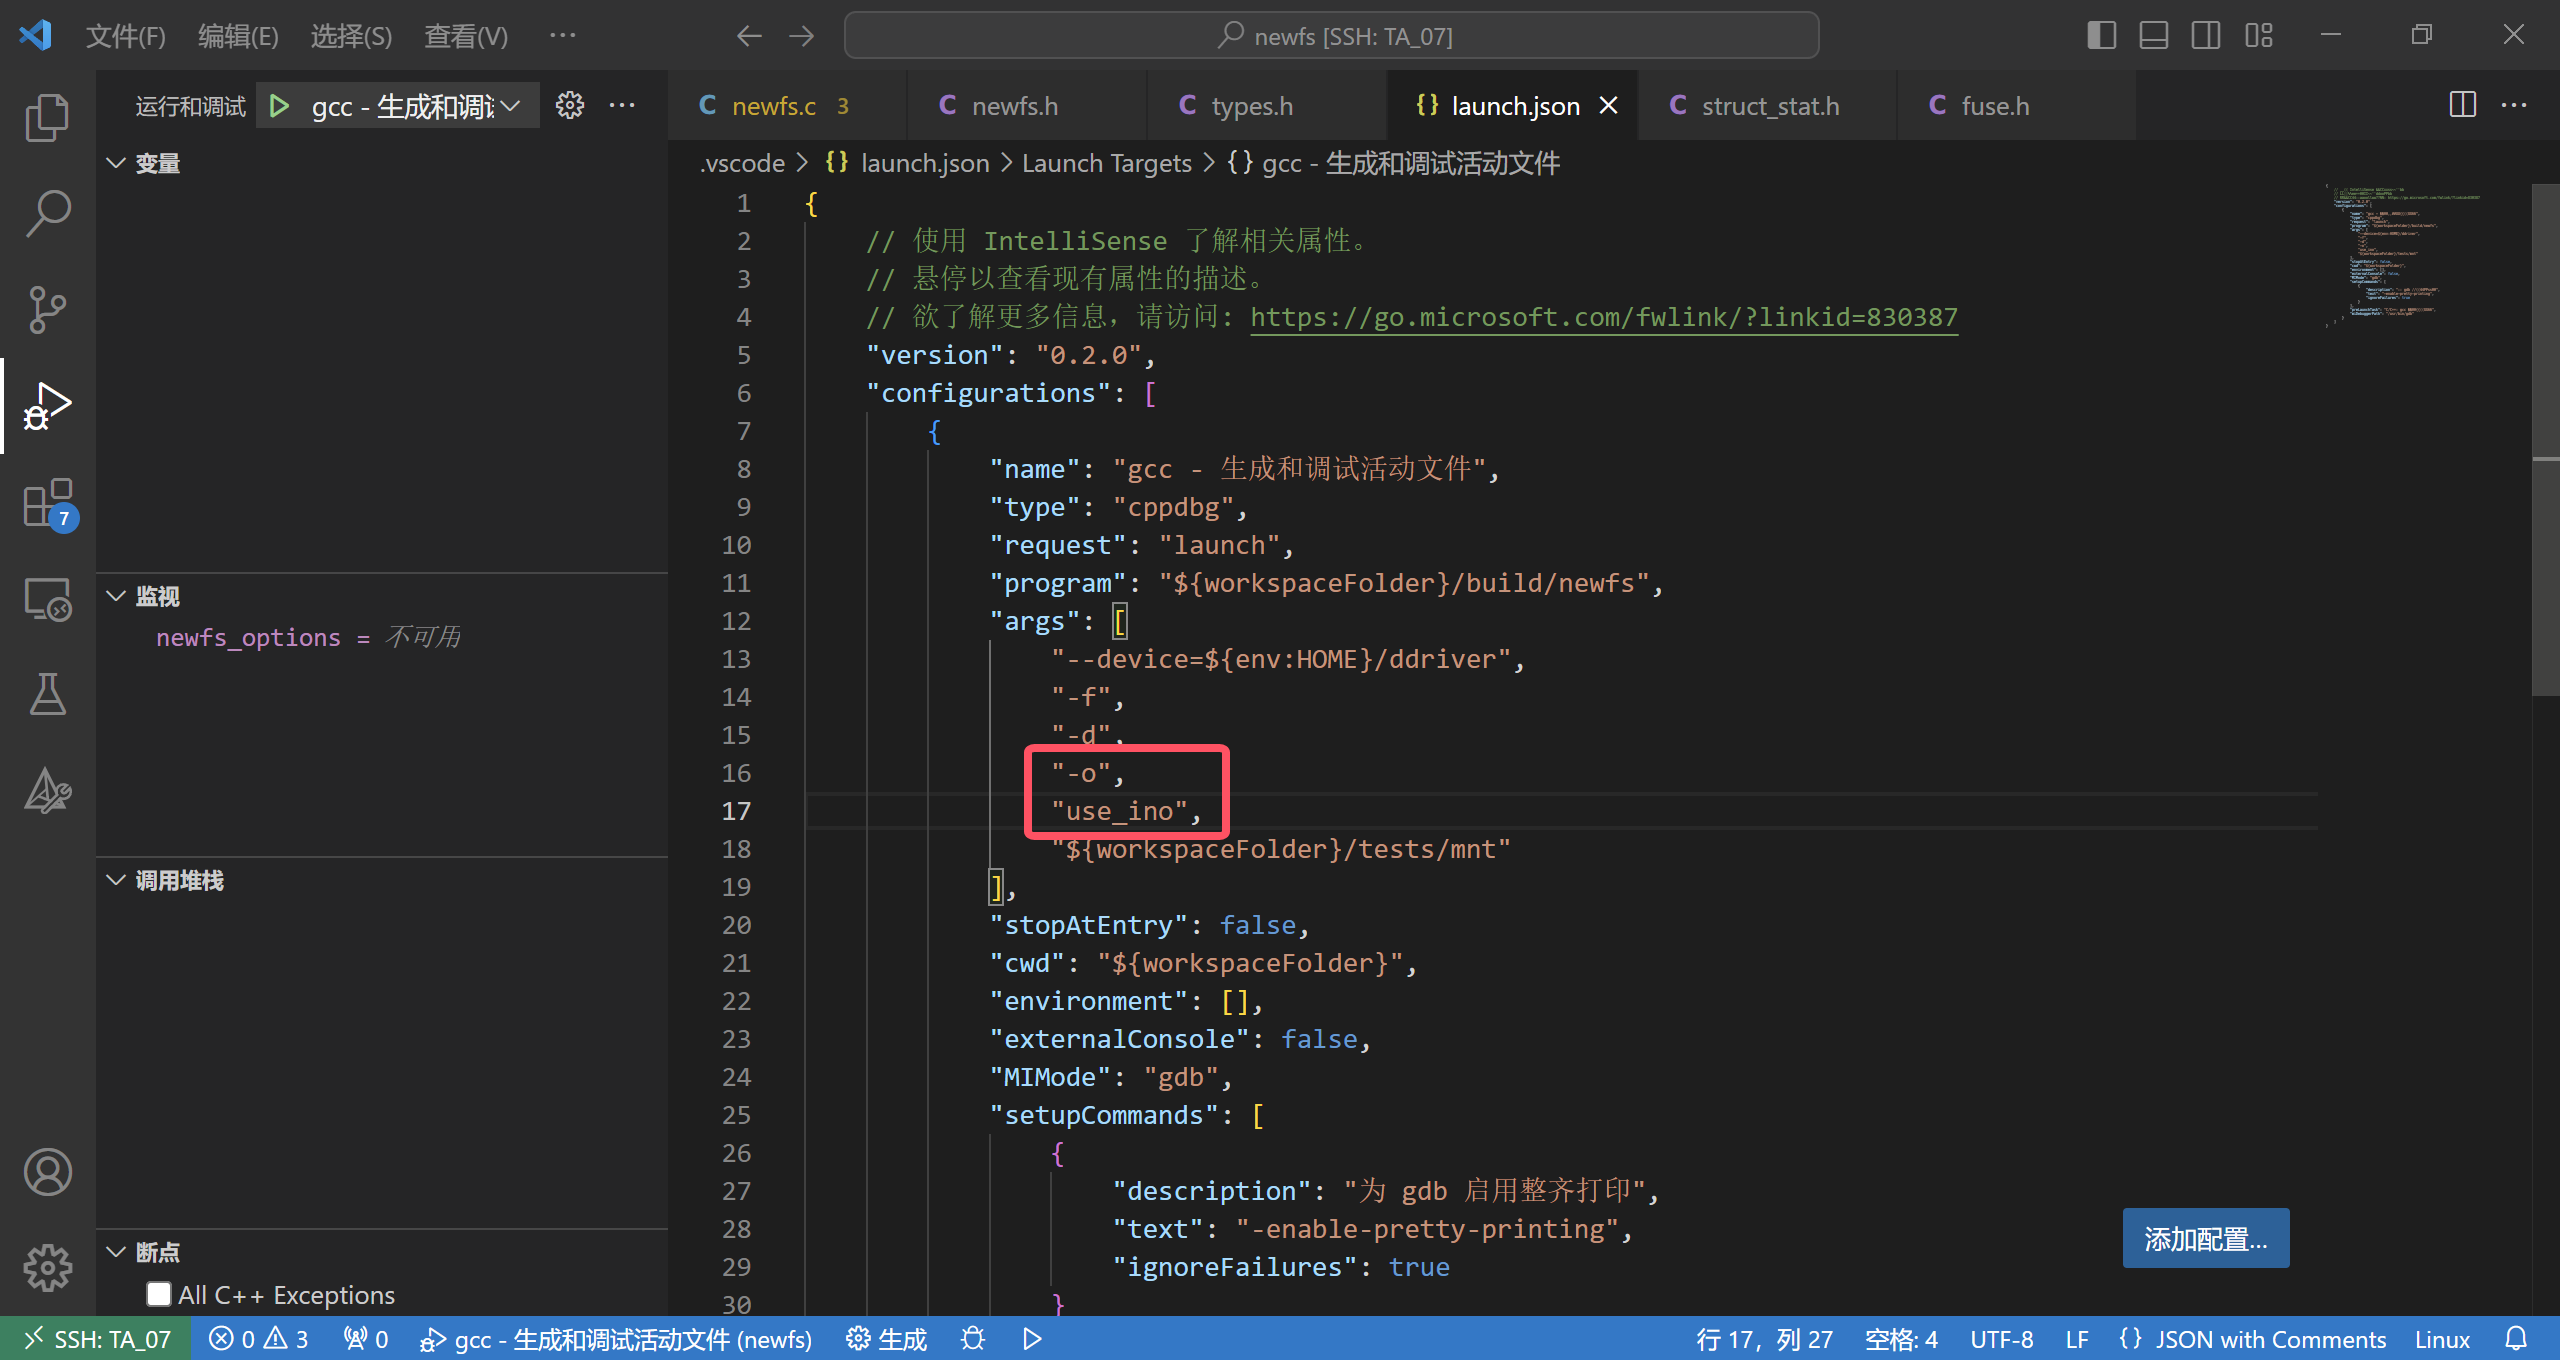Enable the All C++ Exceptions breakpoint checkbox
The height and width of the screenshot is (1360, 2560).
pyautogui.click(x=159, y=1294)
